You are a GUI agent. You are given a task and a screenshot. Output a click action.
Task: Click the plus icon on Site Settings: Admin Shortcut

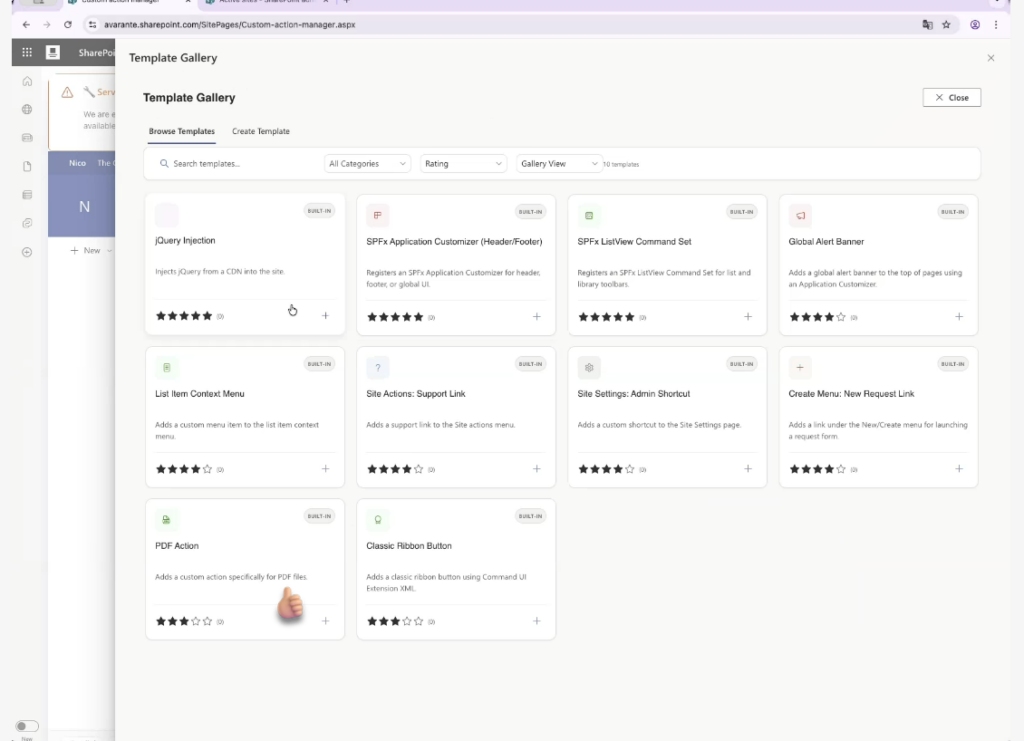(x=748, y=468)
